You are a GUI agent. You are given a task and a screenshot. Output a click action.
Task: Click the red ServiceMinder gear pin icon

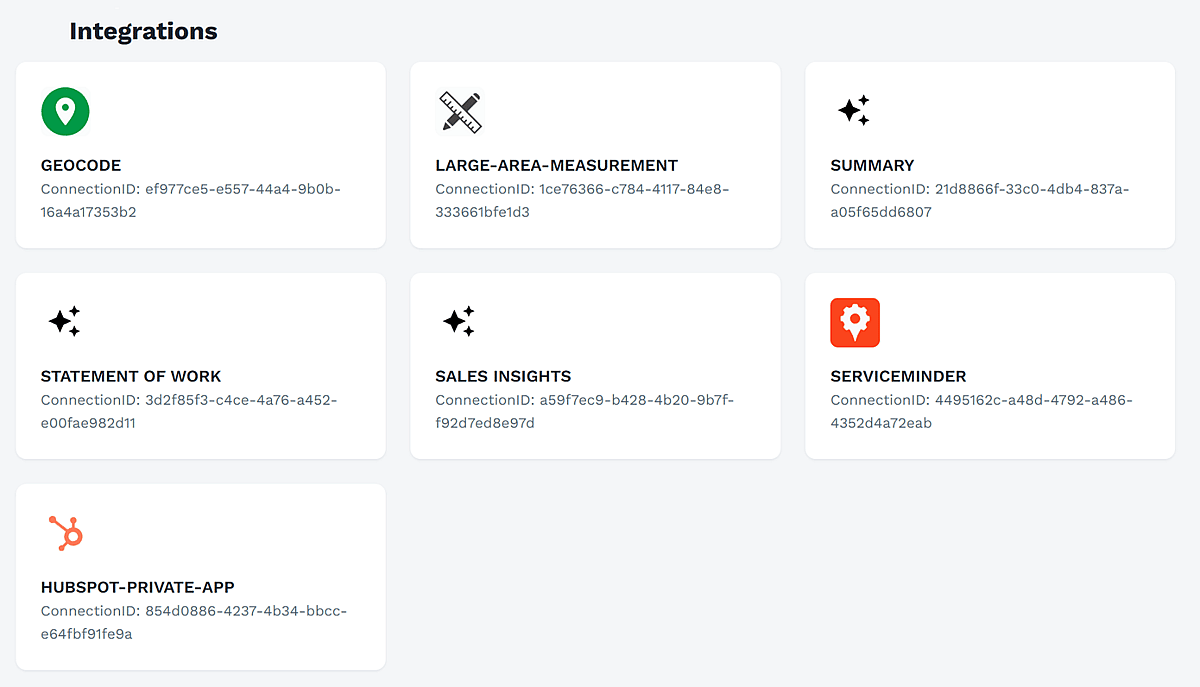tap(855, 322)
